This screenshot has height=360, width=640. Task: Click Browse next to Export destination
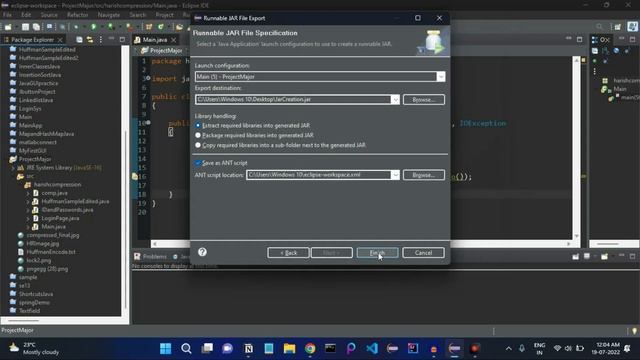coord(424,100)
